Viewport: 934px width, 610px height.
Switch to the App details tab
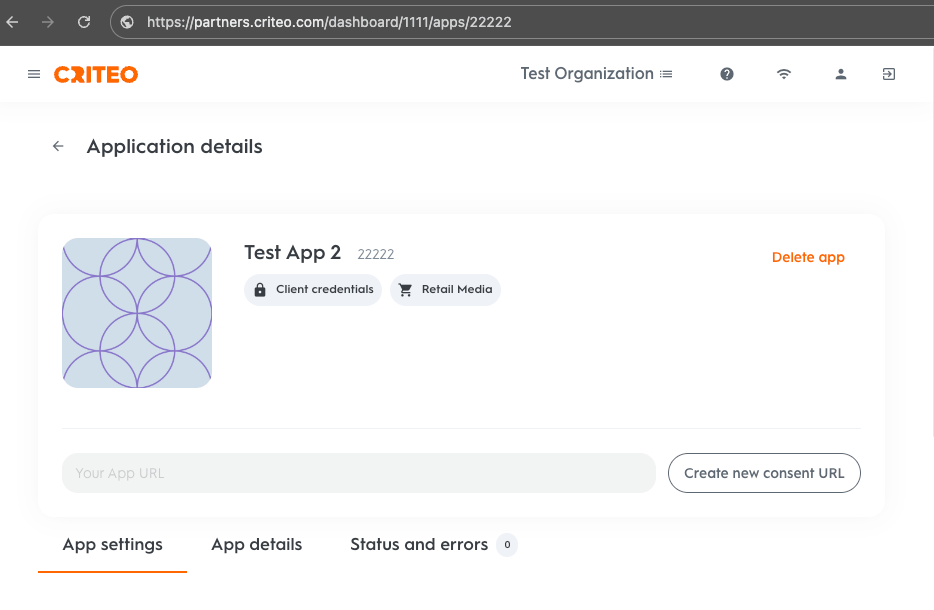point(257,544)
